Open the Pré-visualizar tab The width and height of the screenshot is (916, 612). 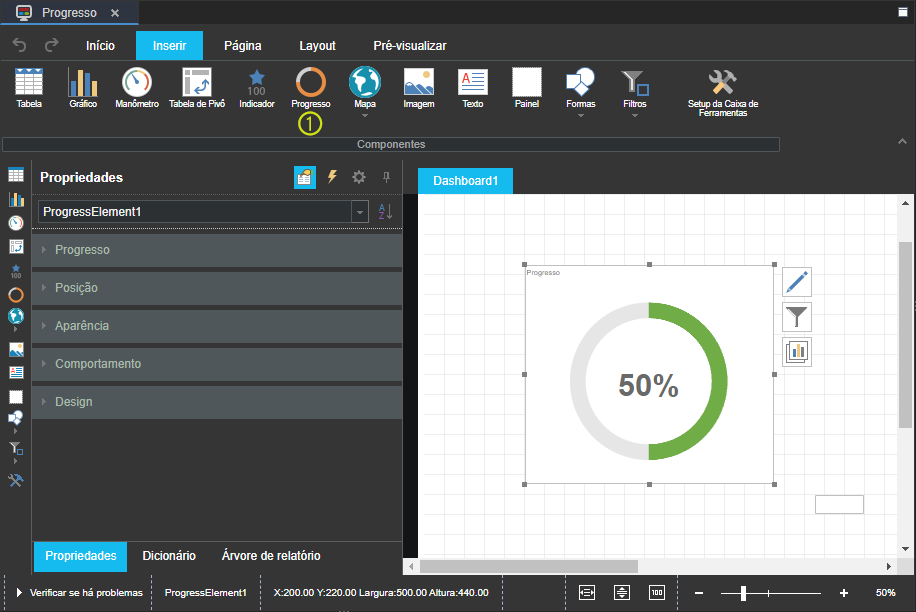point(410,46)
